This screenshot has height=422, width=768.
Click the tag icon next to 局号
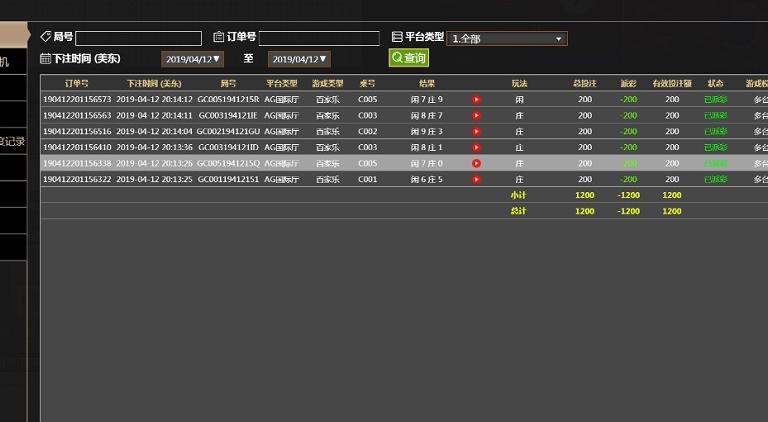pyautogui.click(x=45, y=37)
